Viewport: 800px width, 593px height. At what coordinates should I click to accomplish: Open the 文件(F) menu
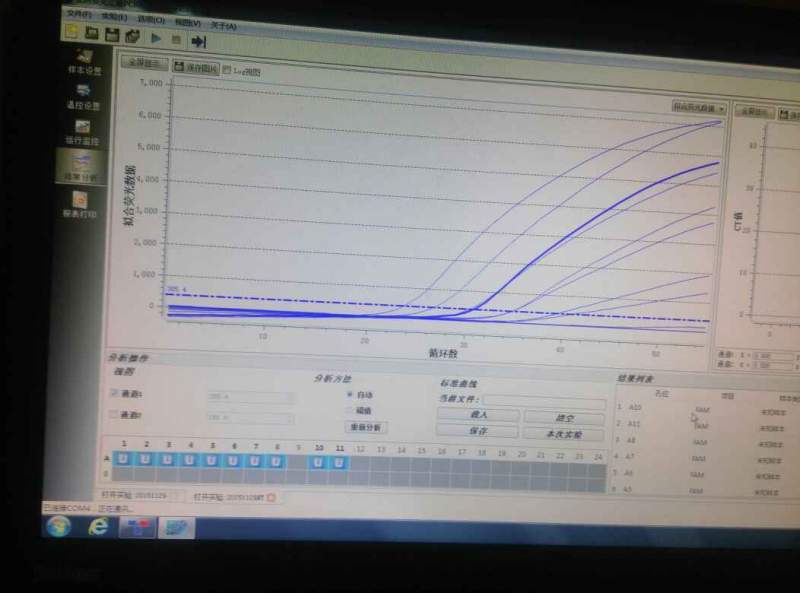pos(79,14)
